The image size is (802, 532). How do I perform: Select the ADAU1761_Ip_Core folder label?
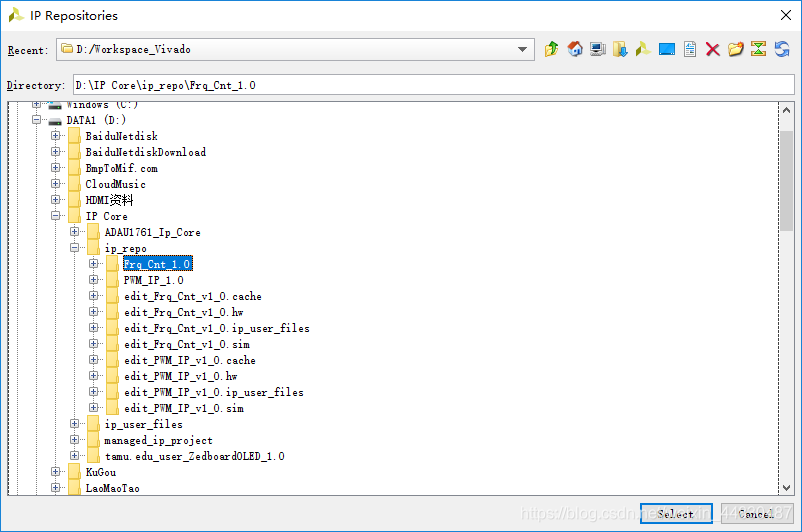point(152,232)
